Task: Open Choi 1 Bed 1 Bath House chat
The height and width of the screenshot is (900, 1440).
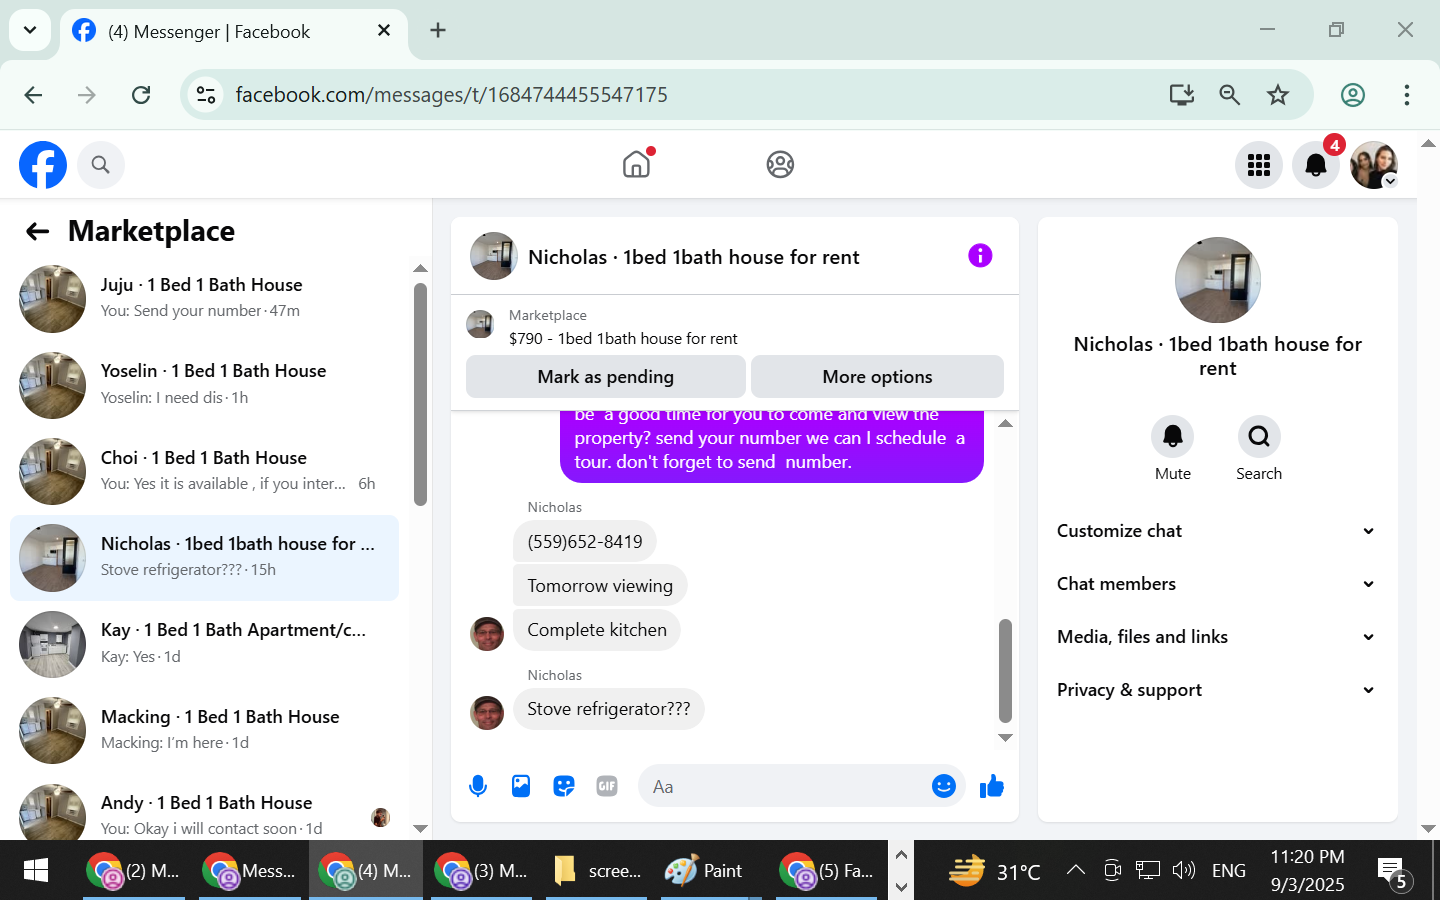Action: (204, 471)
